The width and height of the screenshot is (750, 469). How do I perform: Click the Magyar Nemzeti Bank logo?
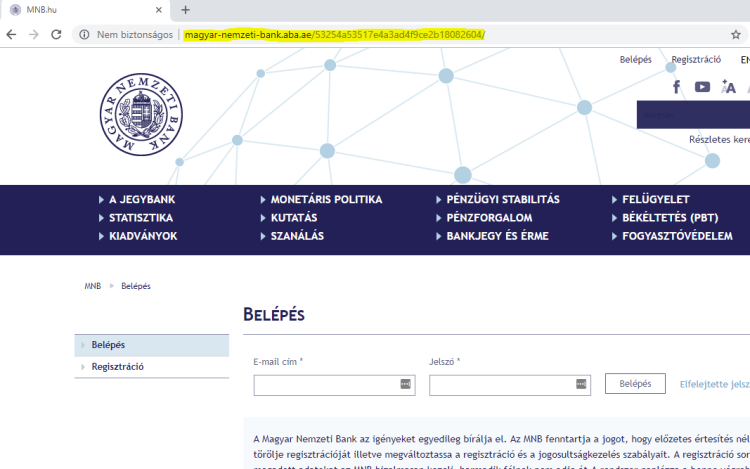pos(141,113)
